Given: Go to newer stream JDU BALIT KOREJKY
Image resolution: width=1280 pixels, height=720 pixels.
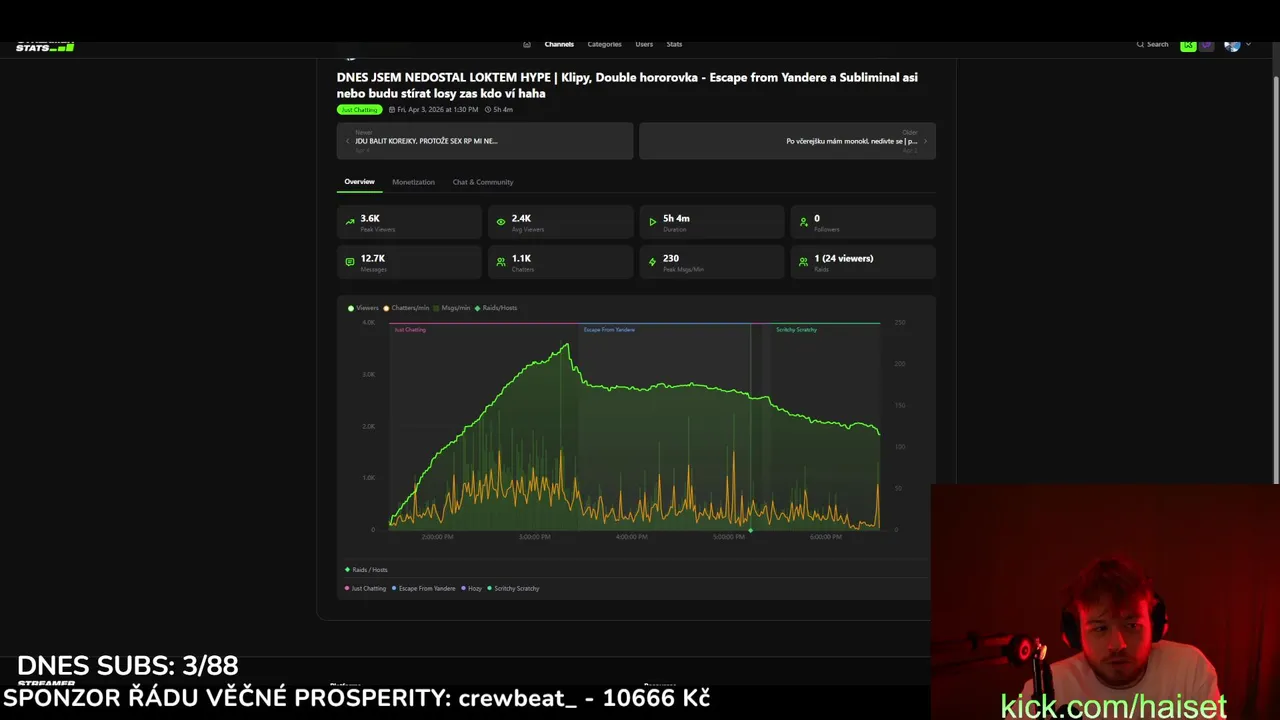Looking at the screenshot, I should [x=485, y=141].
